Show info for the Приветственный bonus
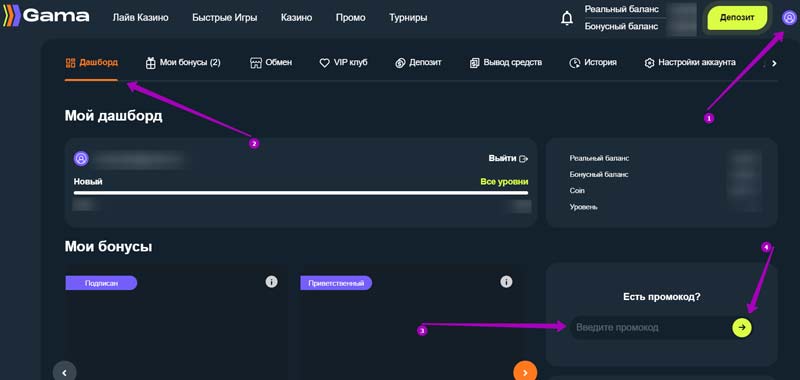800x380 pixels. pyautogui.click(x=506, y=282)
